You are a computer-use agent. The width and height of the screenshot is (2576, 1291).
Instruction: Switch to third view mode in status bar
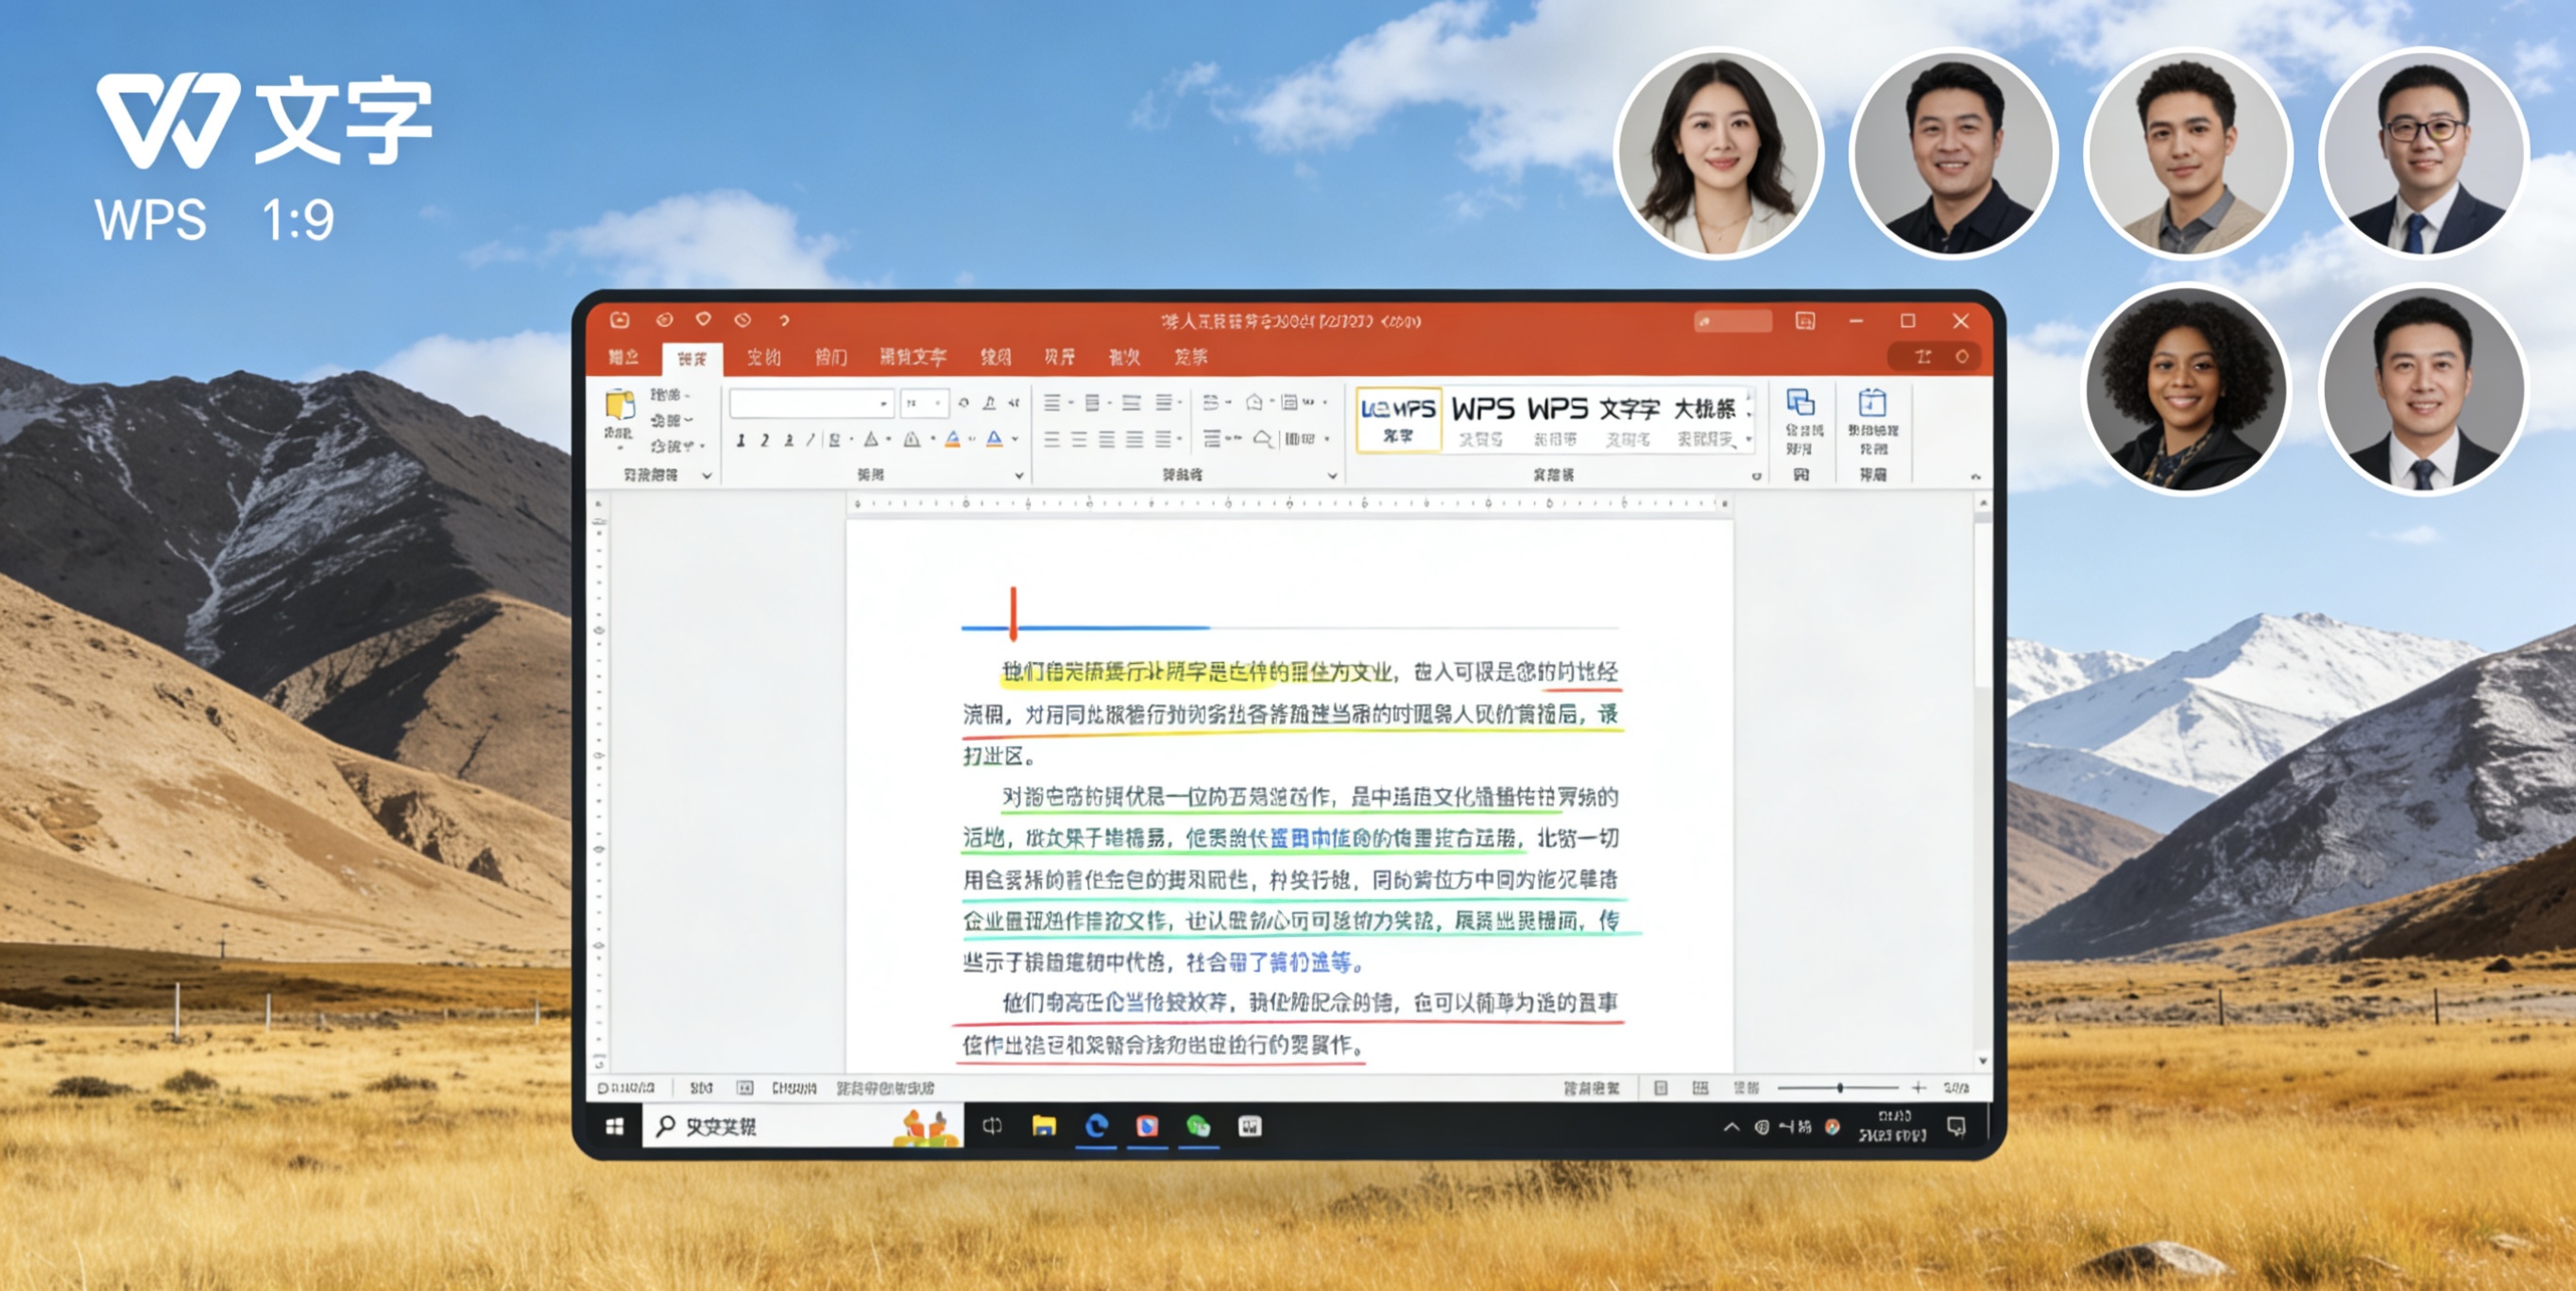[1745, 1088]
